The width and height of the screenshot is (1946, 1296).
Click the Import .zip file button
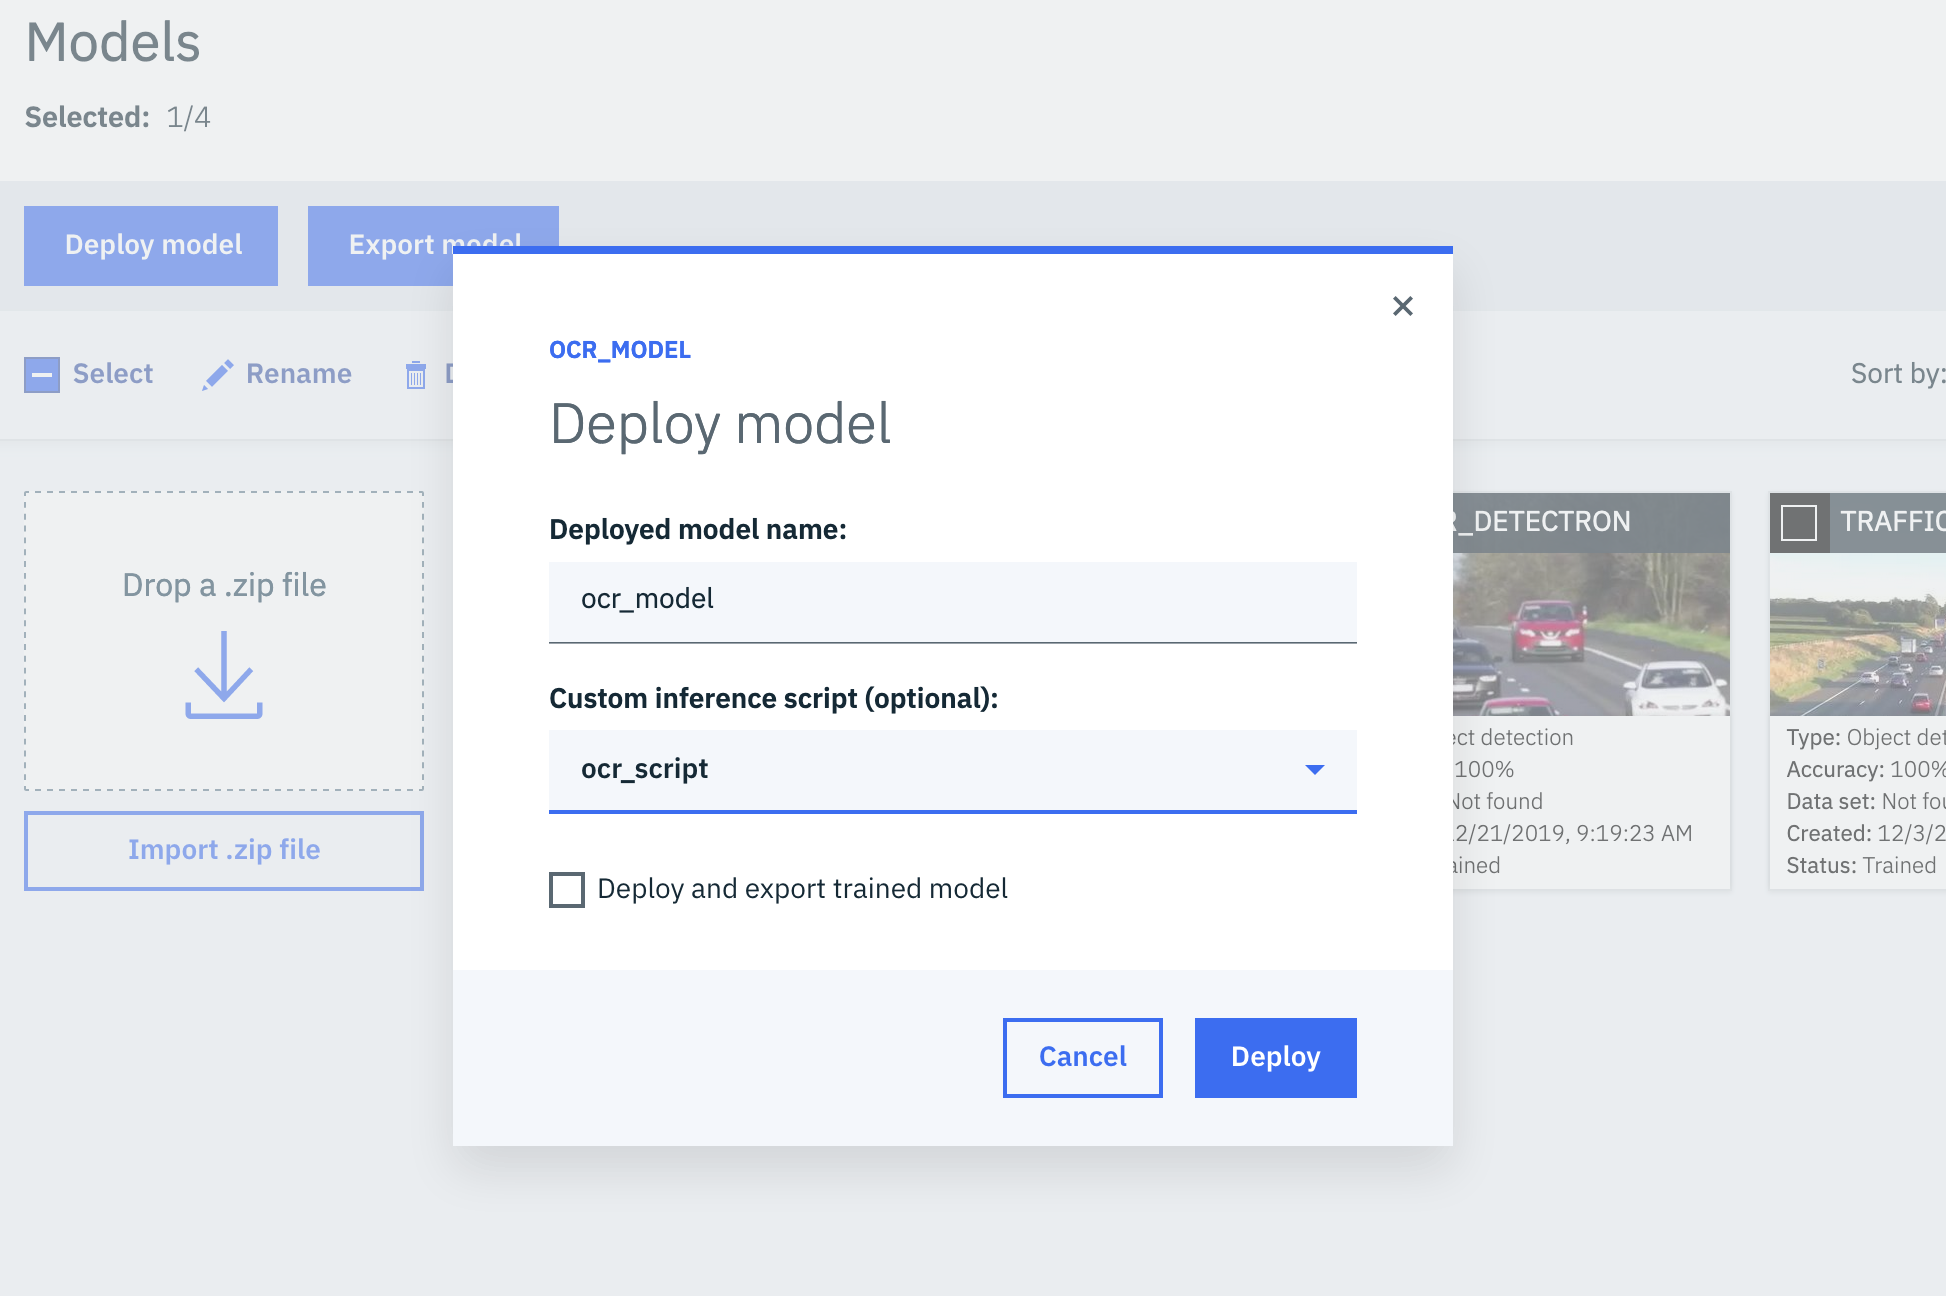click(224, 850)
